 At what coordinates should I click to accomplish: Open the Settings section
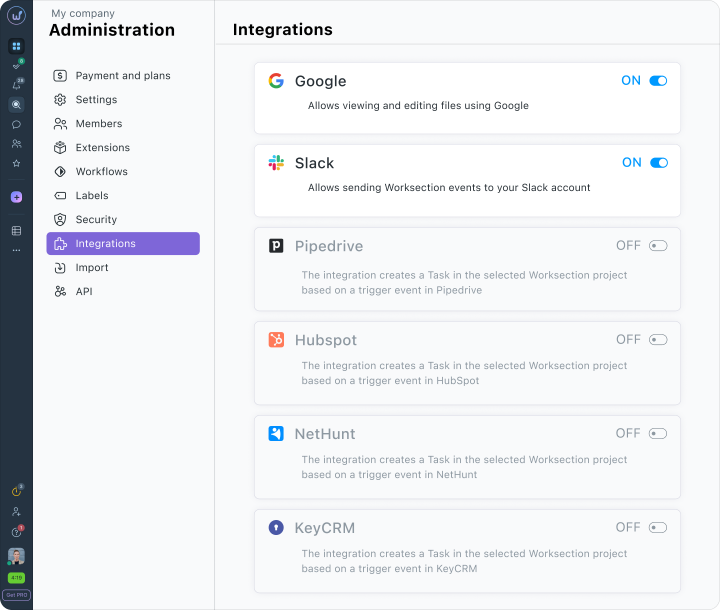coord(123,100)
